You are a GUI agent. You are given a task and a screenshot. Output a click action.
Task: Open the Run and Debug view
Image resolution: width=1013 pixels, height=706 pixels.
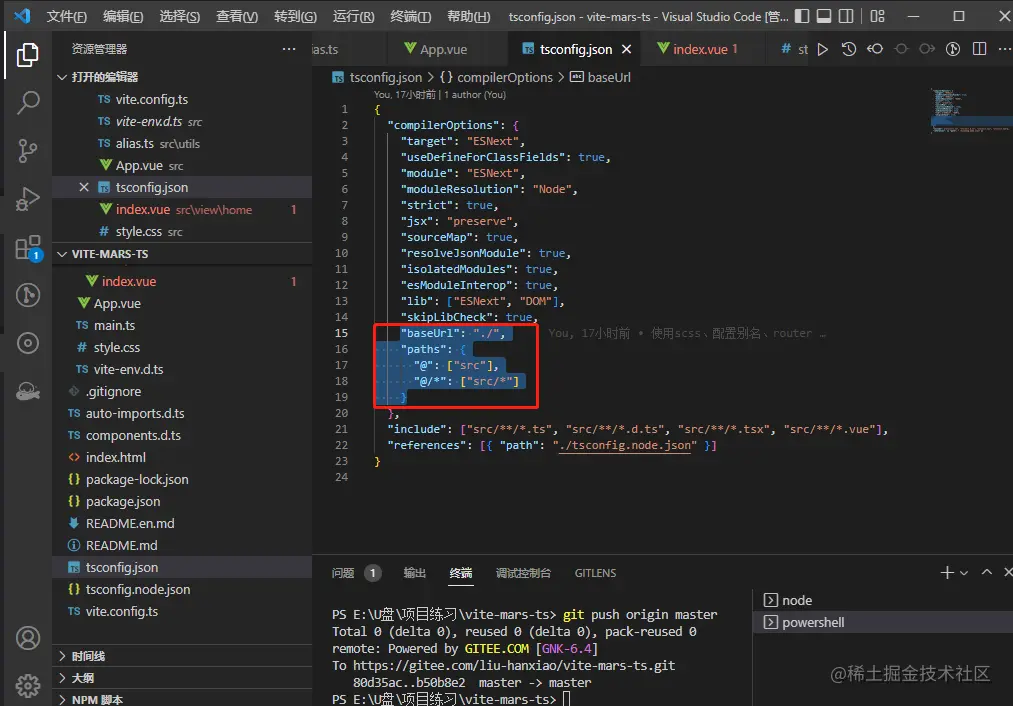click(28, 199)
